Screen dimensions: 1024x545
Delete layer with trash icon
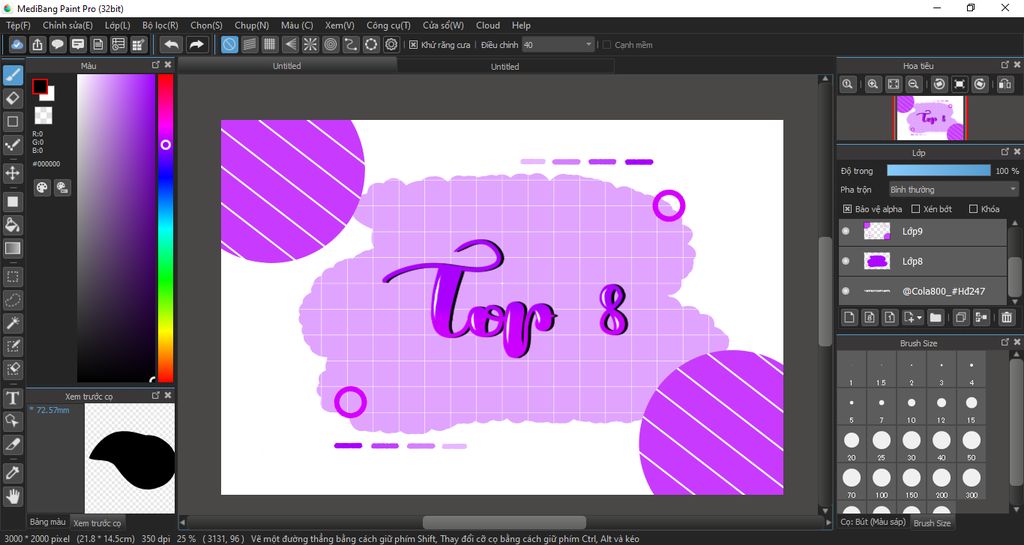[1006, 317]
